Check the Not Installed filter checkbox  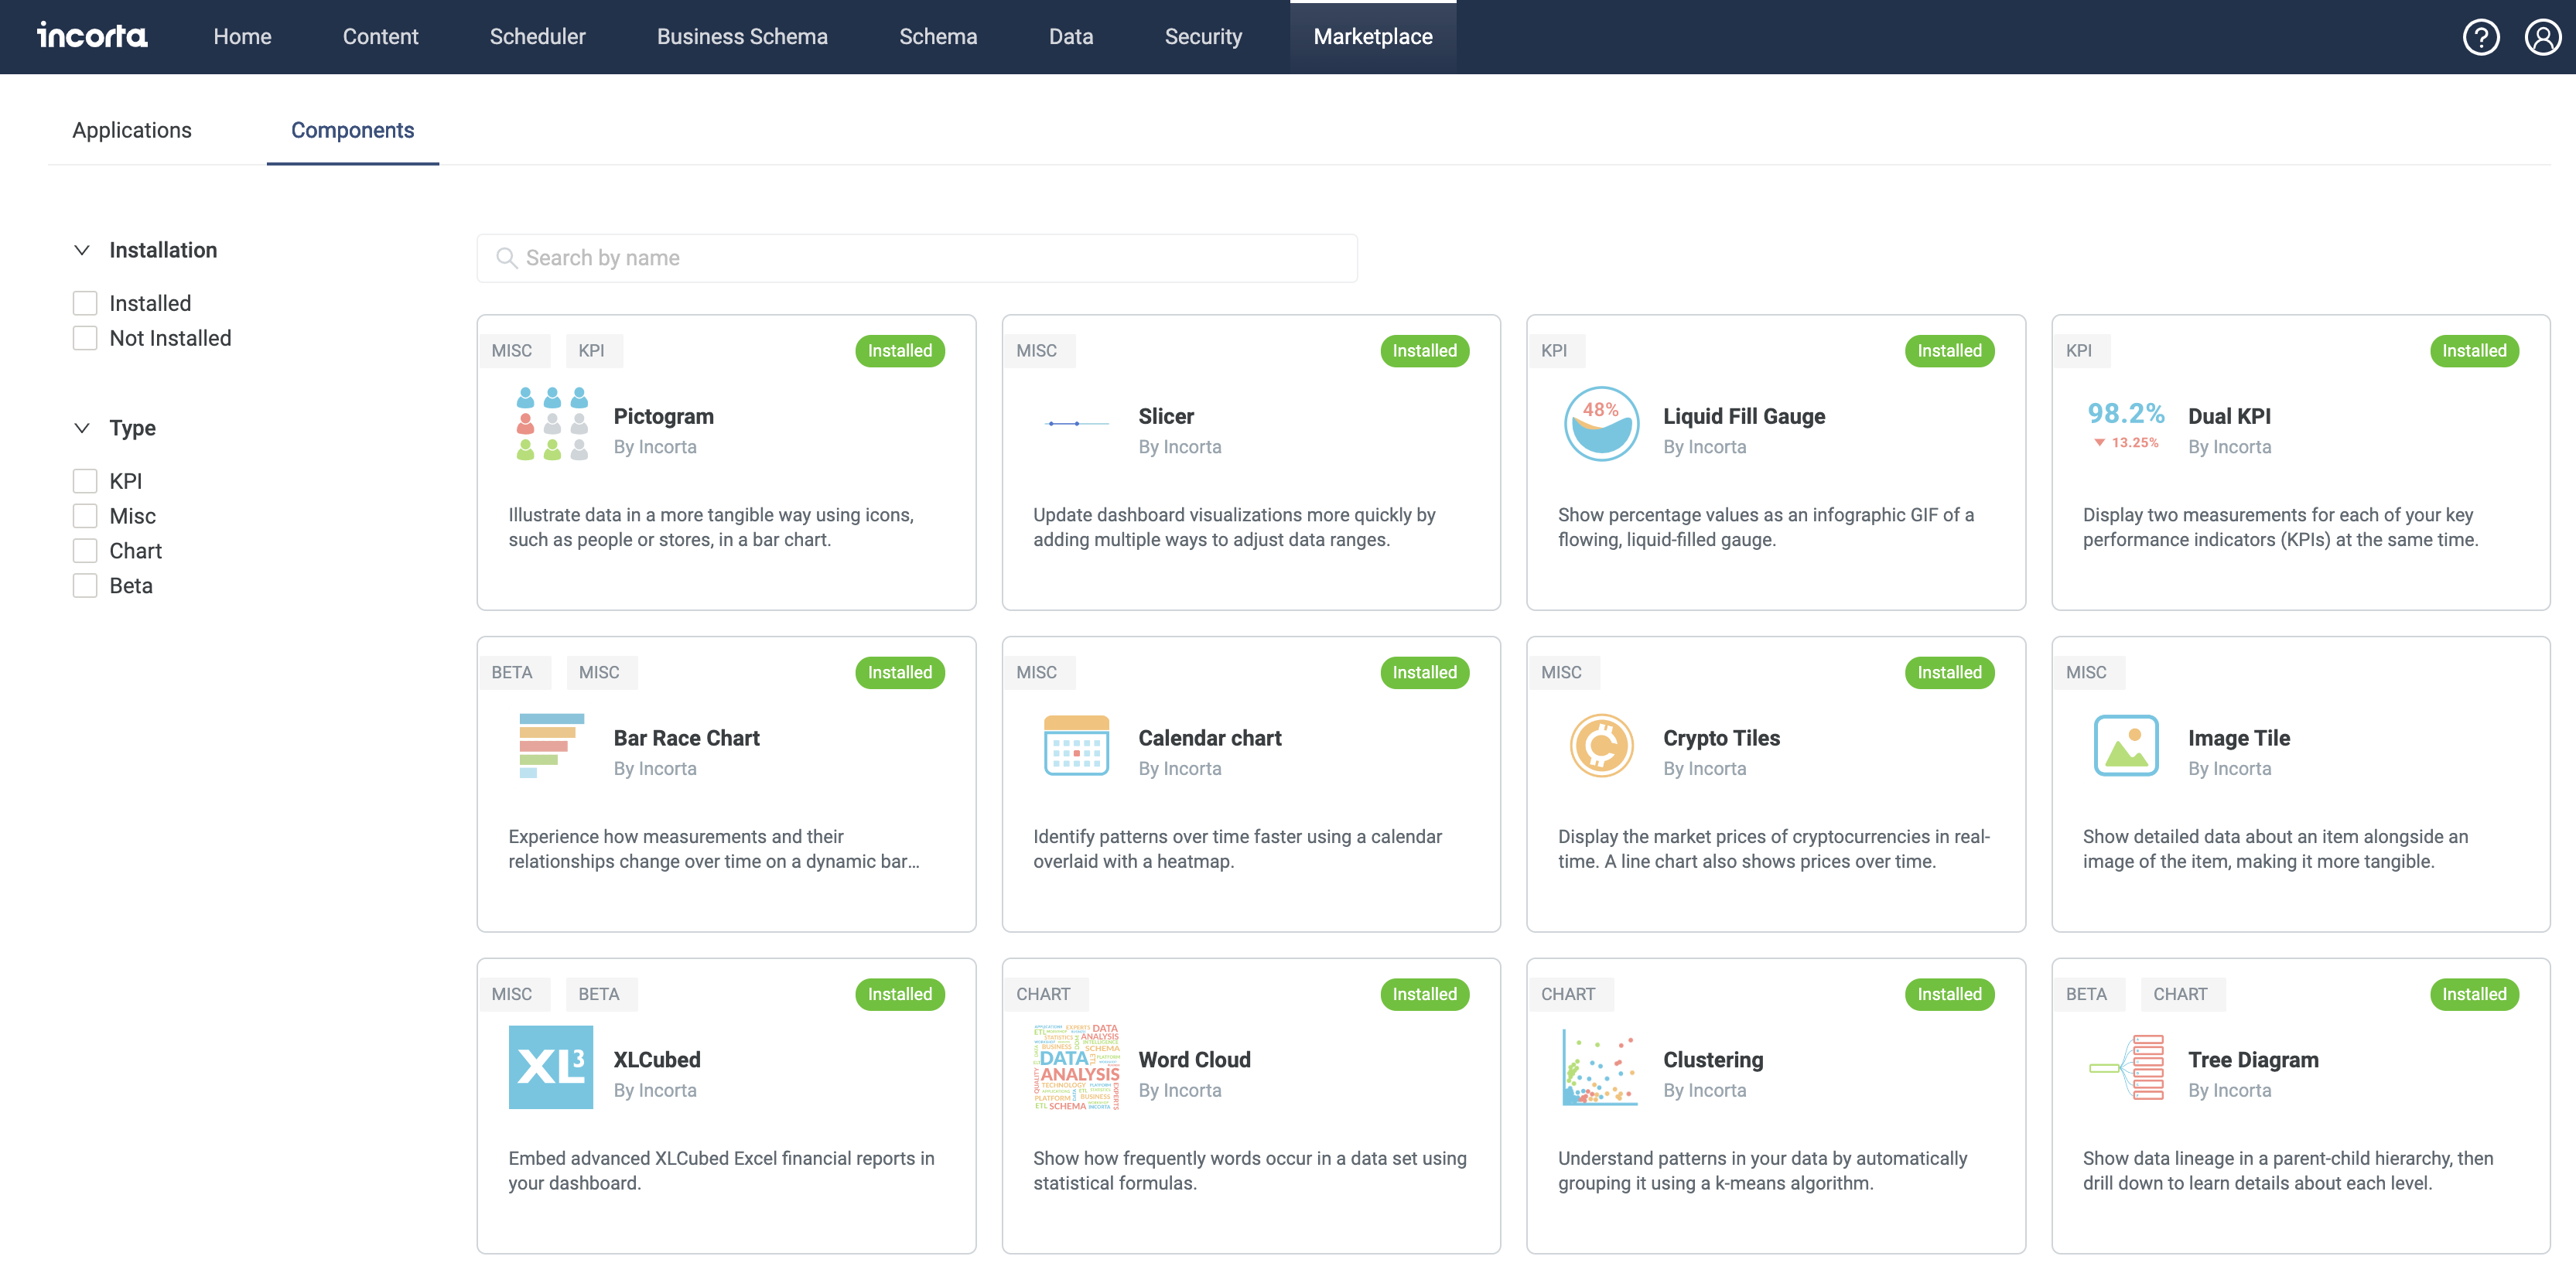pos(85,338)
